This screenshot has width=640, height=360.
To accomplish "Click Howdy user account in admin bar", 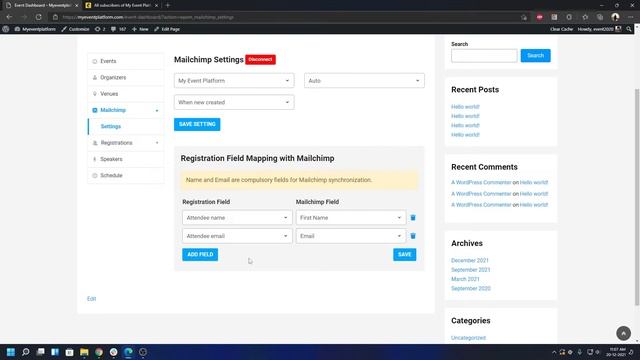I will [x=599, y=29].
